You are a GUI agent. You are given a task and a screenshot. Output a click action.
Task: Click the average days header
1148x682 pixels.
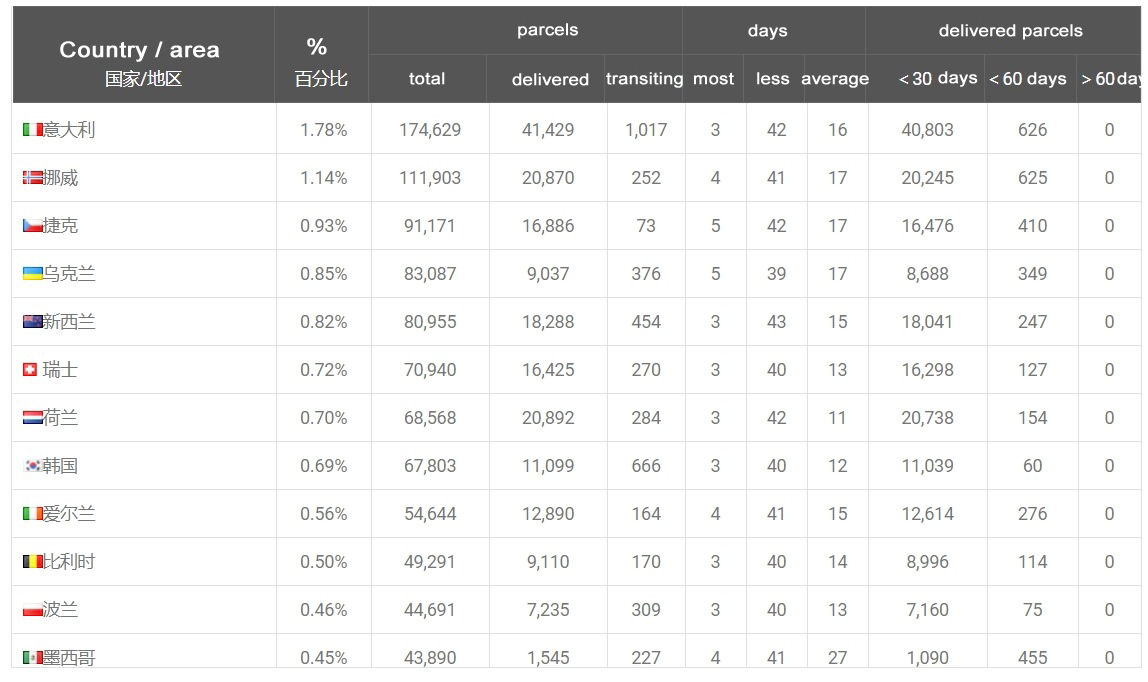[x=835, y=78]
